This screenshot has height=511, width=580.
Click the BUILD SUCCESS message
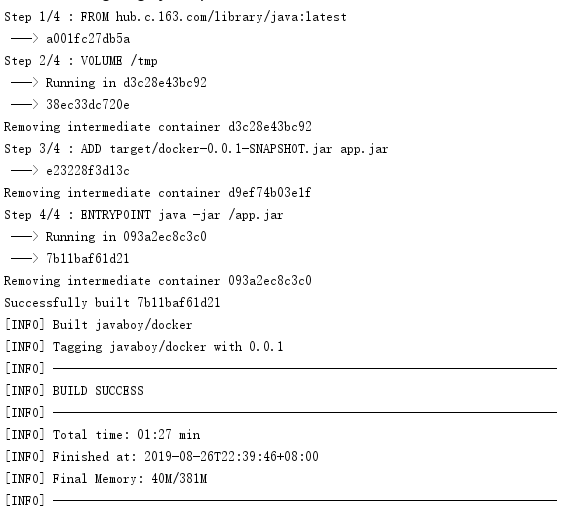tap(74, 391)
